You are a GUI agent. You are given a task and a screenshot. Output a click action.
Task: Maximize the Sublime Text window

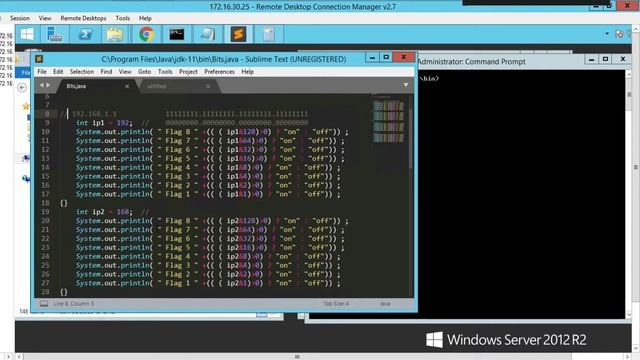click(386, 58)
